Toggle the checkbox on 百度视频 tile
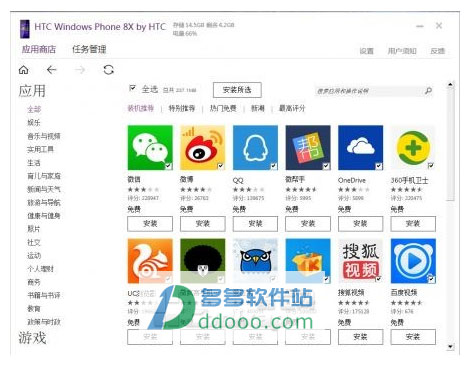The image size is (467, 370). 431,278
